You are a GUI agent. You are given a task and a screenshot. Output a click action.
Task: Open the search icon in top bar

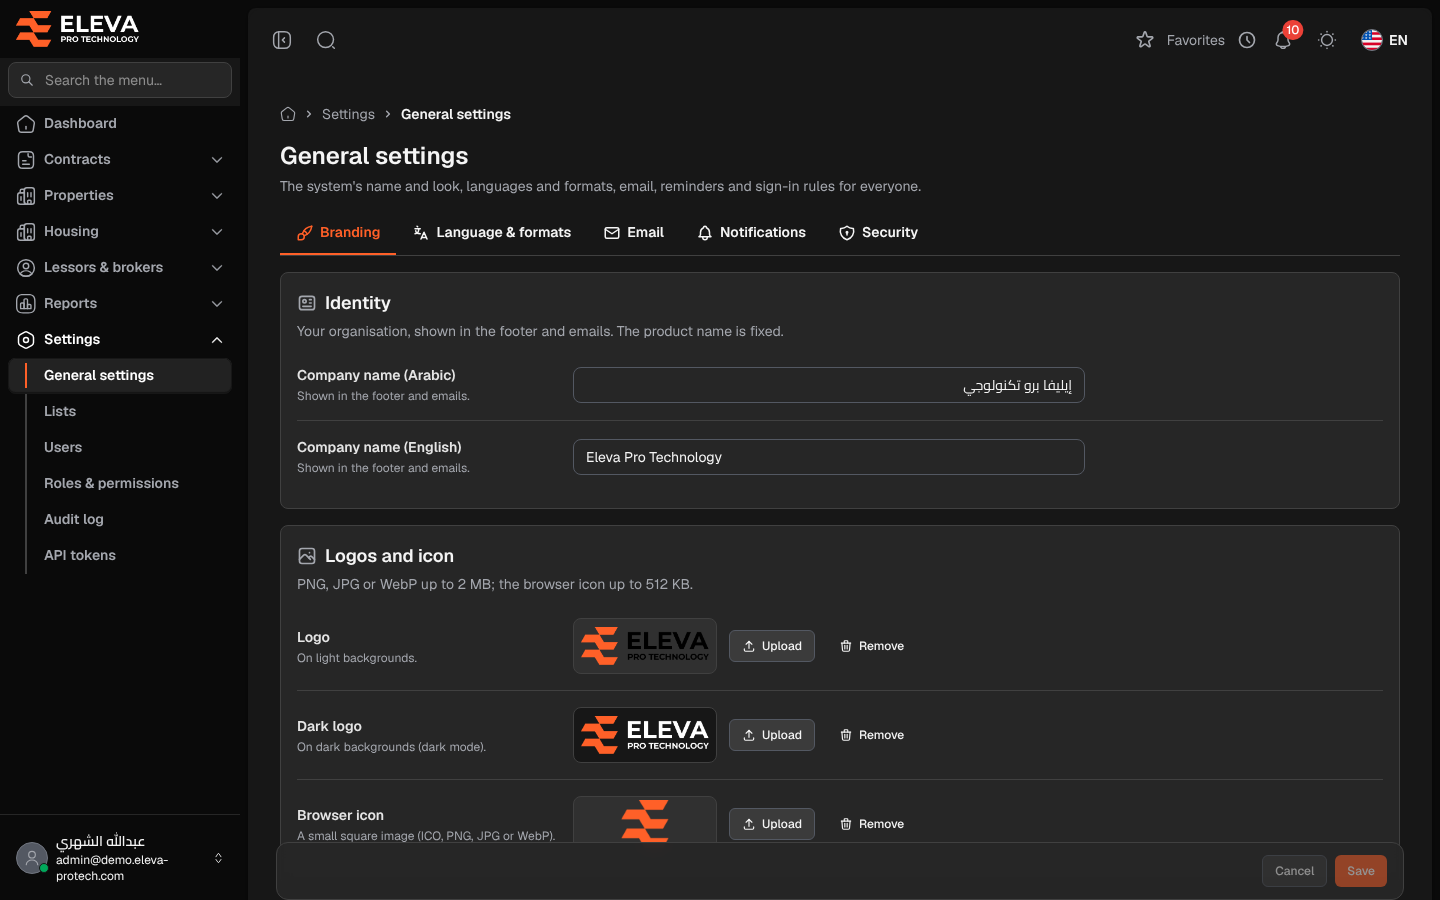326,40
